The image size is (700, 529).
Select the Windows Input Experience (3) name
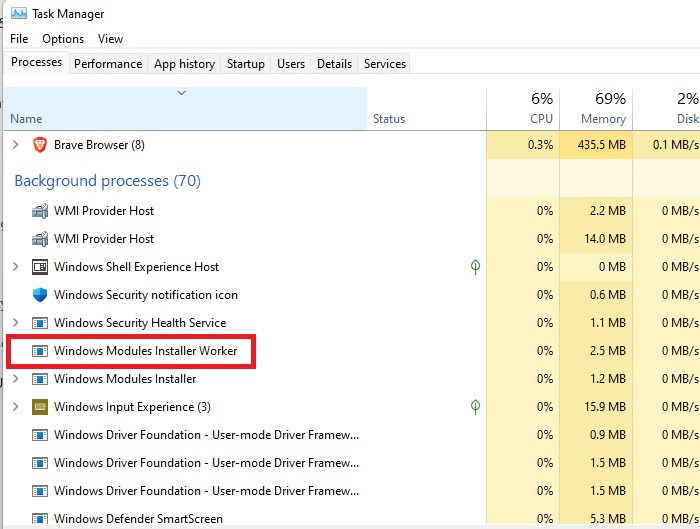(132, 407)
